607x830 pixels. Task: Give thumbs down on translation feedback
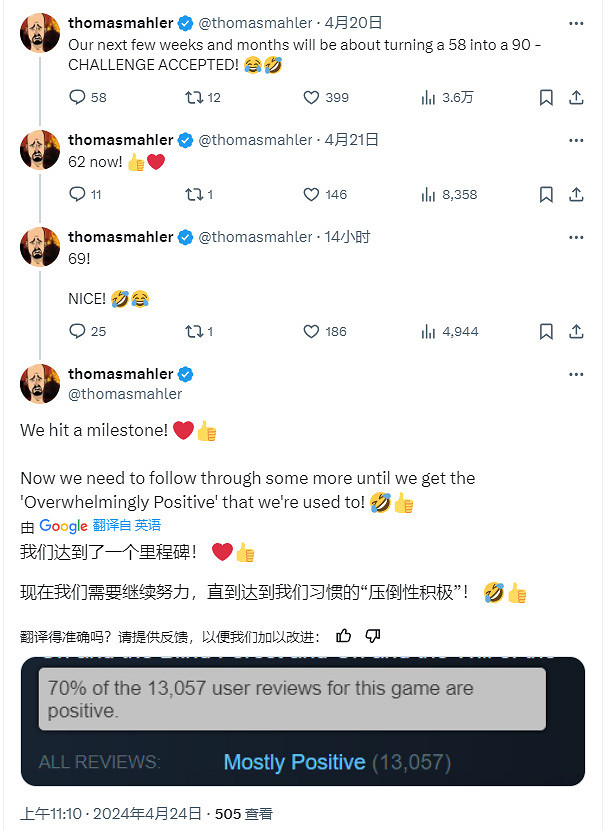click(x=372, y=635)
